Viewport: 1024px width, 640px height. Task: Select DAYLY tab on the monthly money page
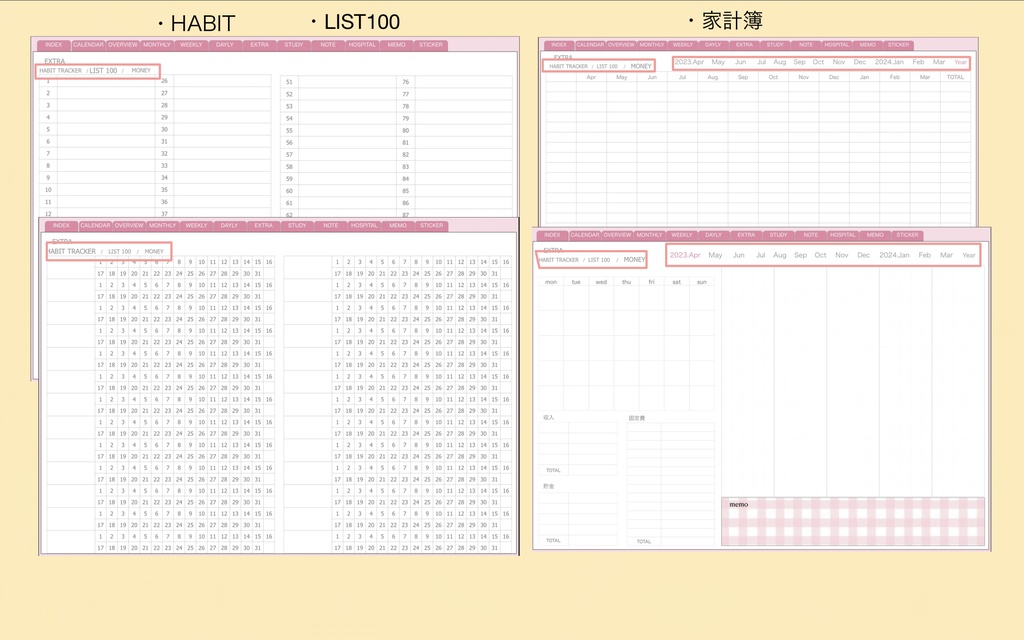pos(713,235)
